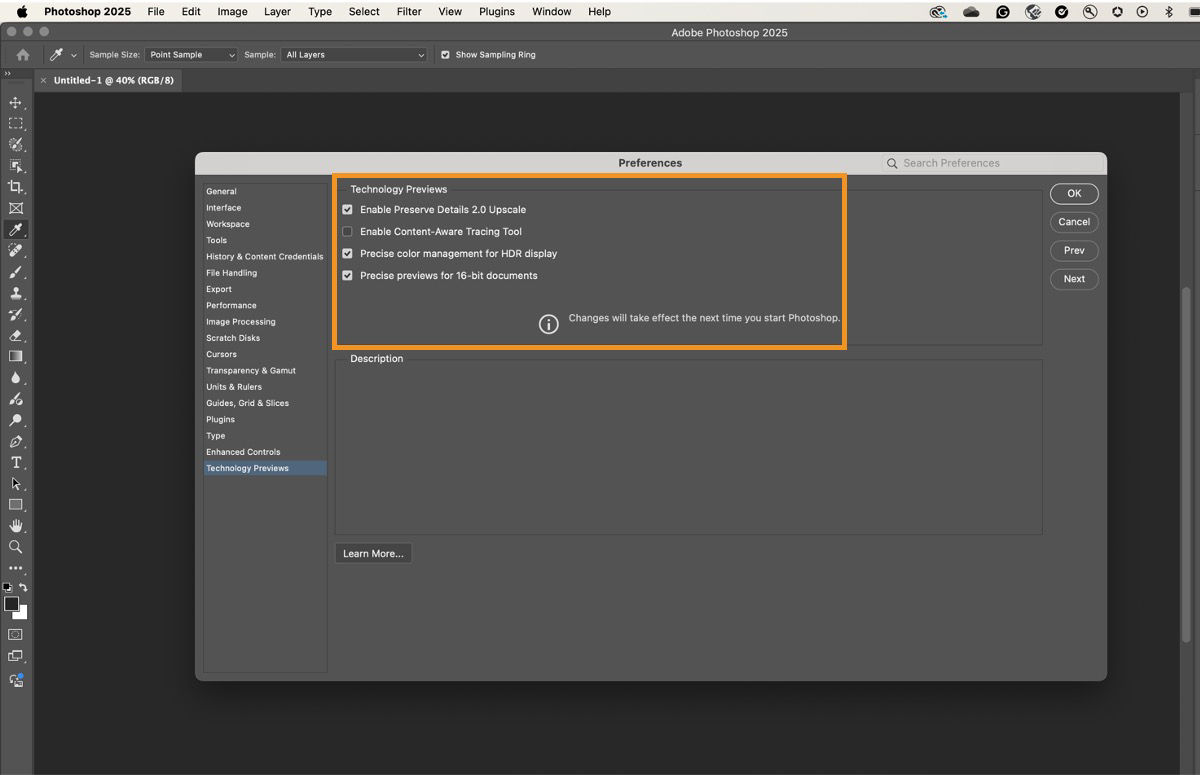Enable the Content-Aware Tracing Tool checkbox
Screen dimensions: 1200x775
pyautogui.click(x=347, y=231)
